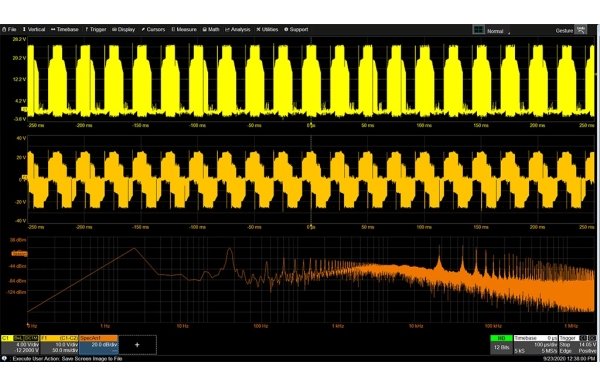600x390 pixels.
Task: Click the plus box to add trace
Action: coord(137,345)
